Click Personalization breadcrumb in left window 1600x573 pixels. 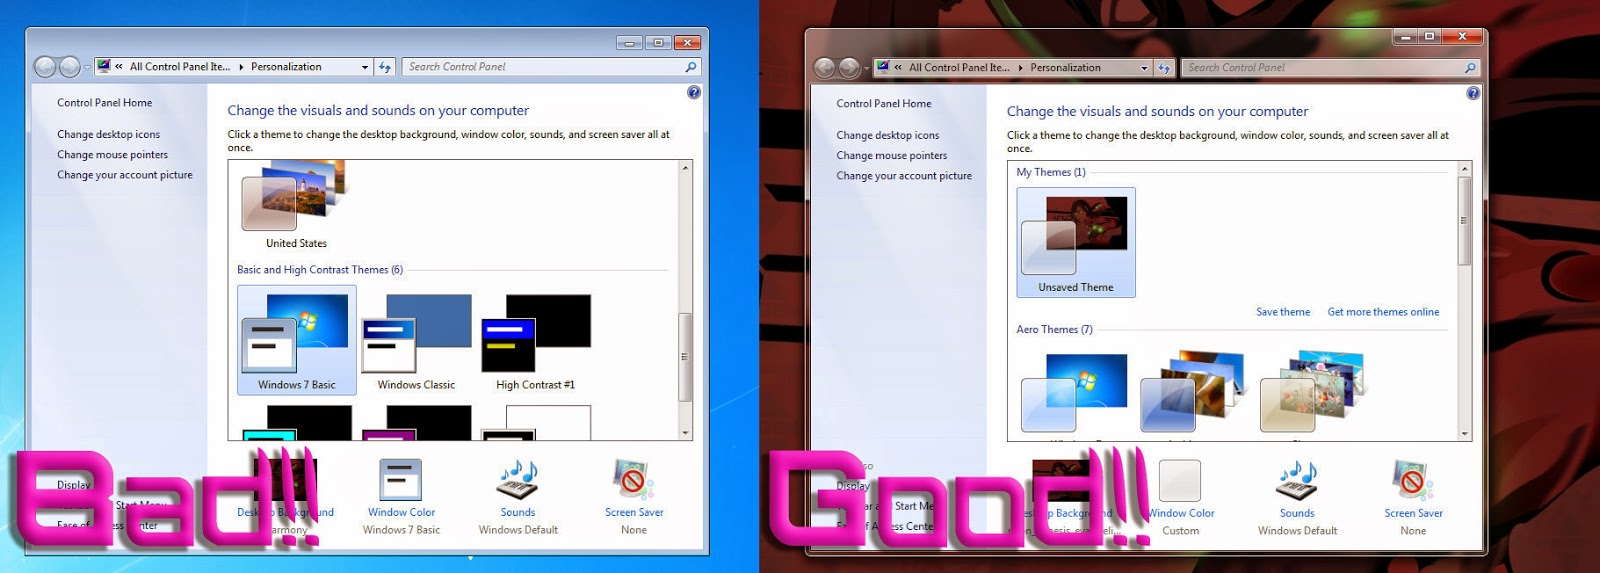point(286,67)
